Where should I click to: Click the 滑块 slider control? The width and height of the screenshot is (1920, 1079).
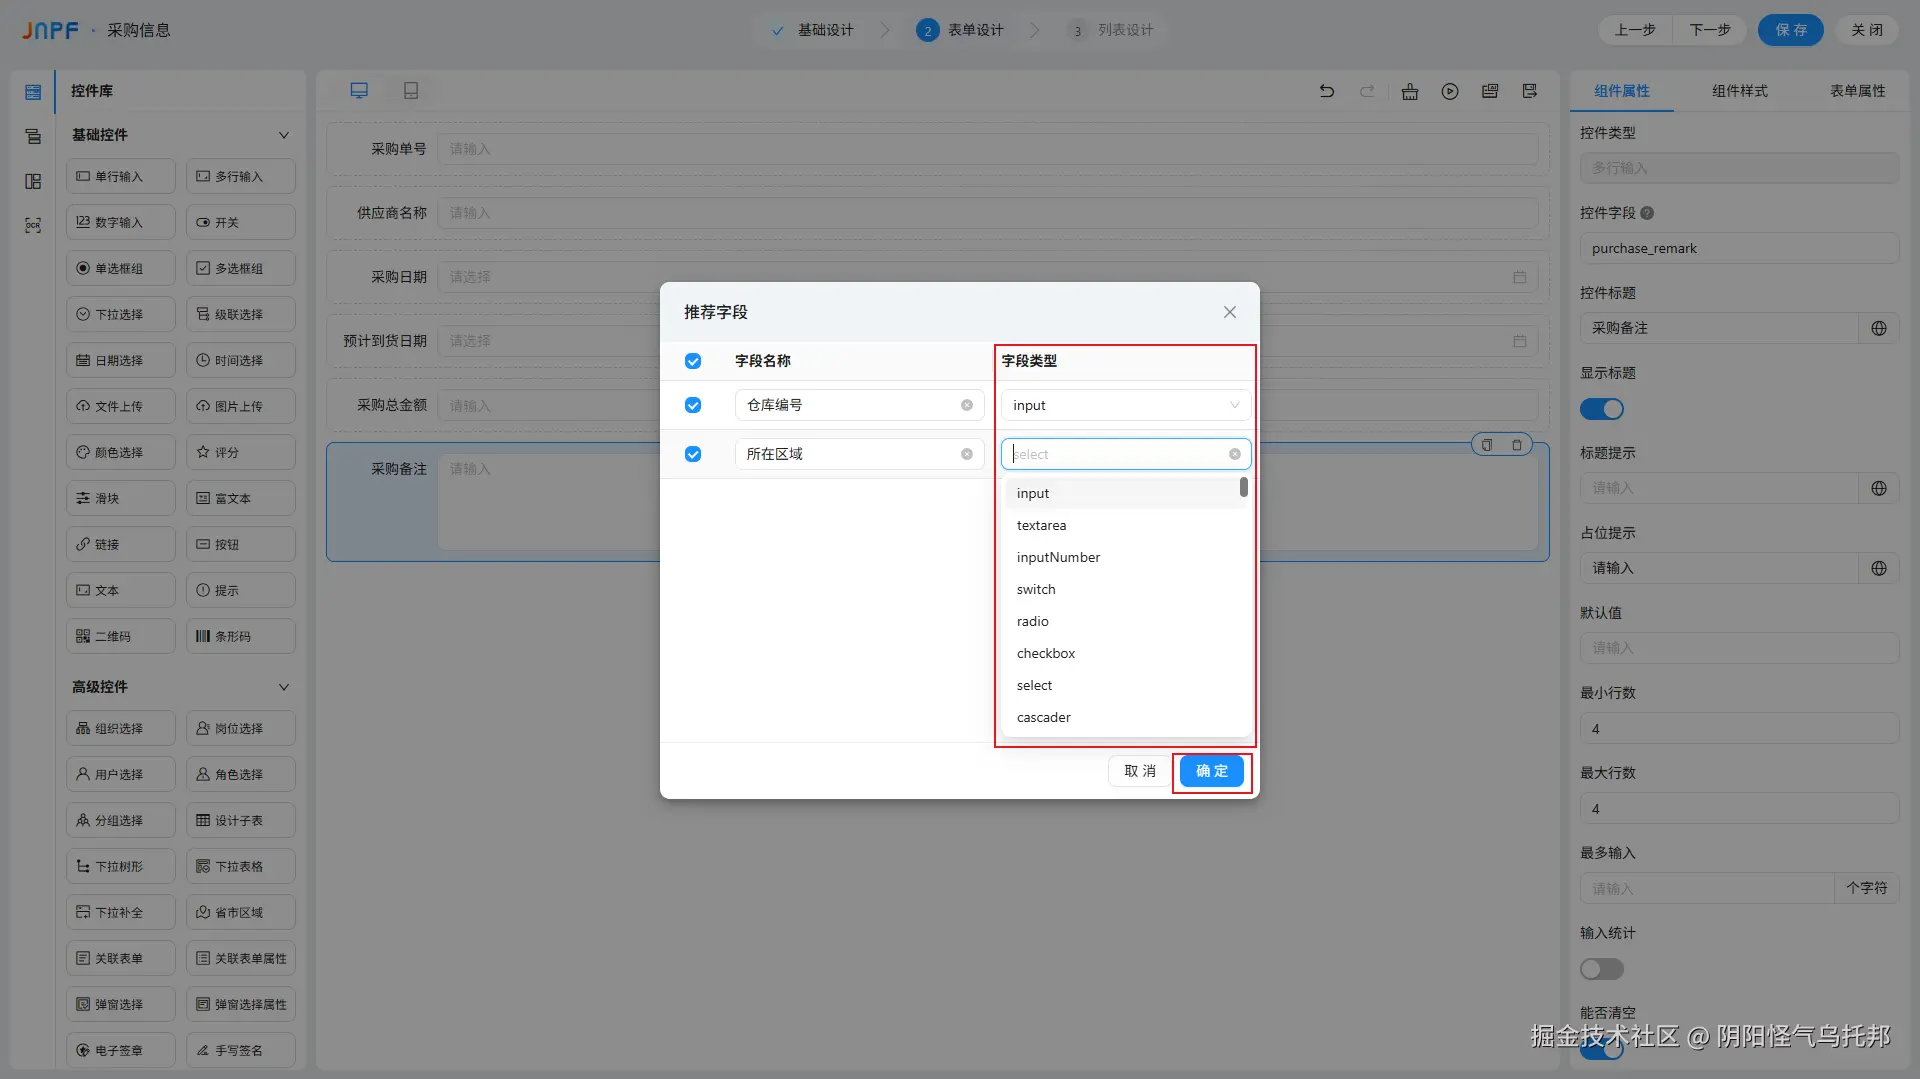(121, 498)
